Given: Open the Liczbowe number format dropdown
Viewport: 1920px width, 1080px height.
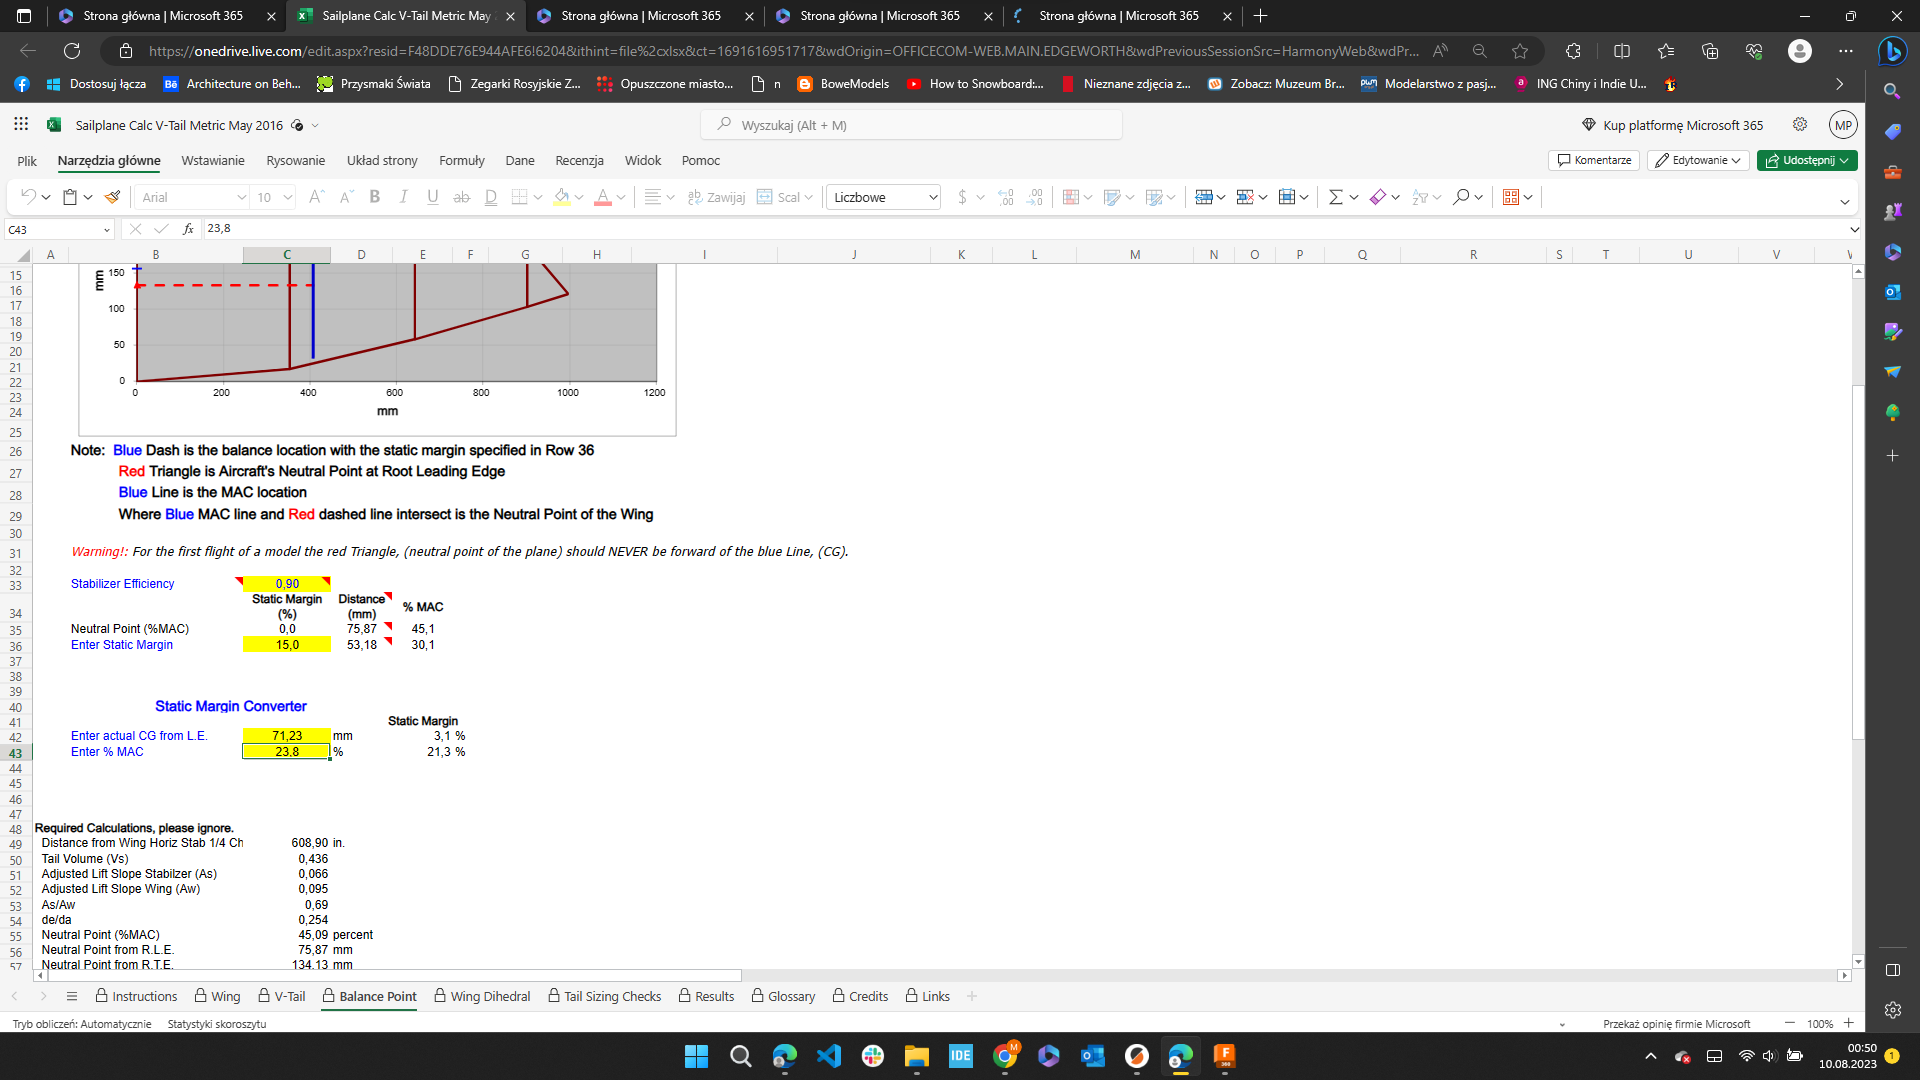Looking at the screenshot, I should (x=884, y=197).
